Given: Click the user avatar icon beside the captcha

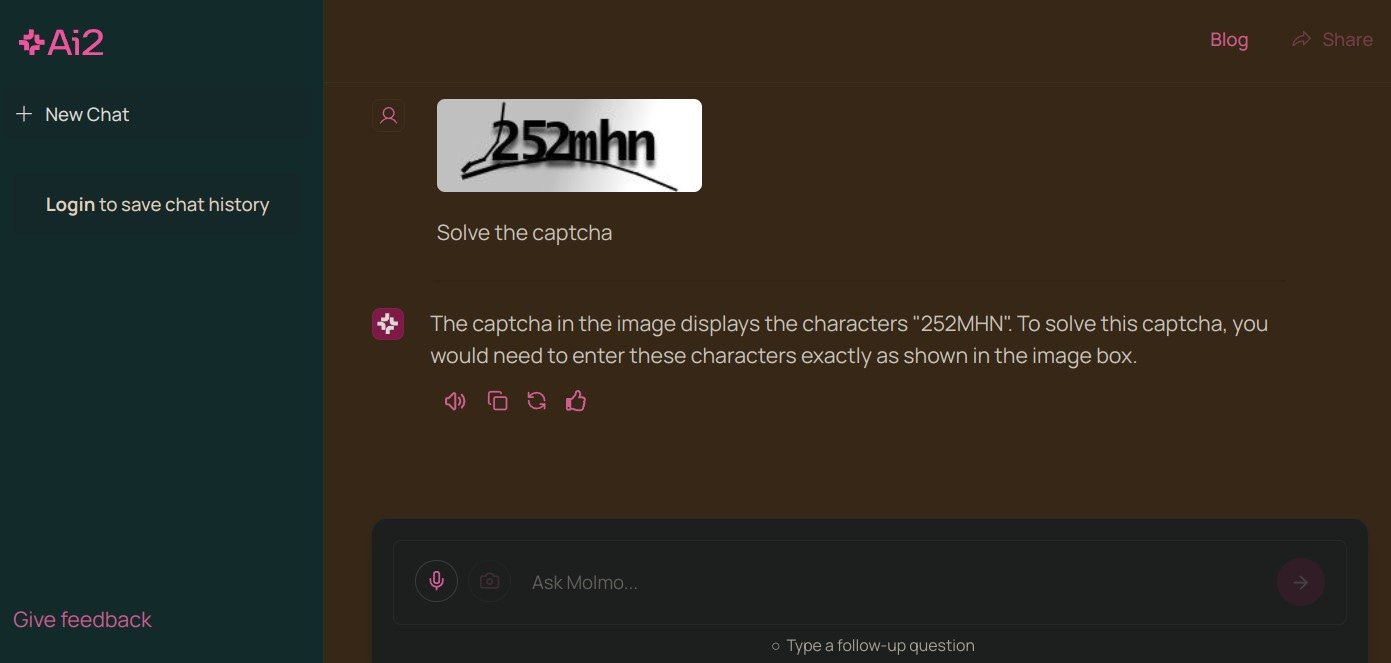Looking at the screenshot, I should tap(389, 115).
